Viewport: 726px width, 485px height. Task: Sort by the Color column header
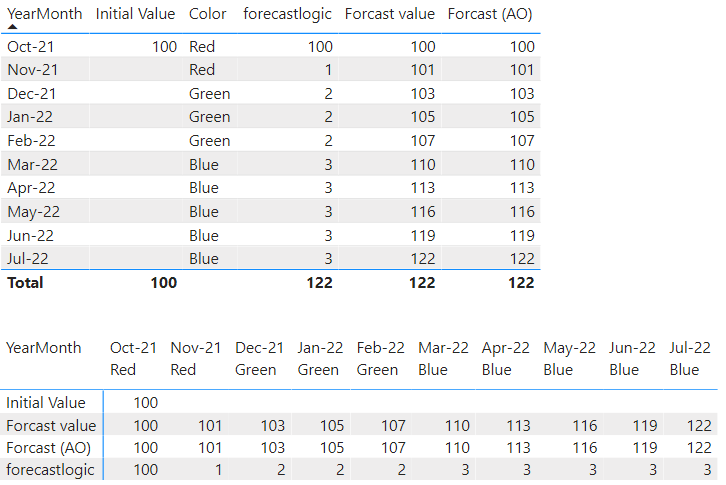[207, 14]
